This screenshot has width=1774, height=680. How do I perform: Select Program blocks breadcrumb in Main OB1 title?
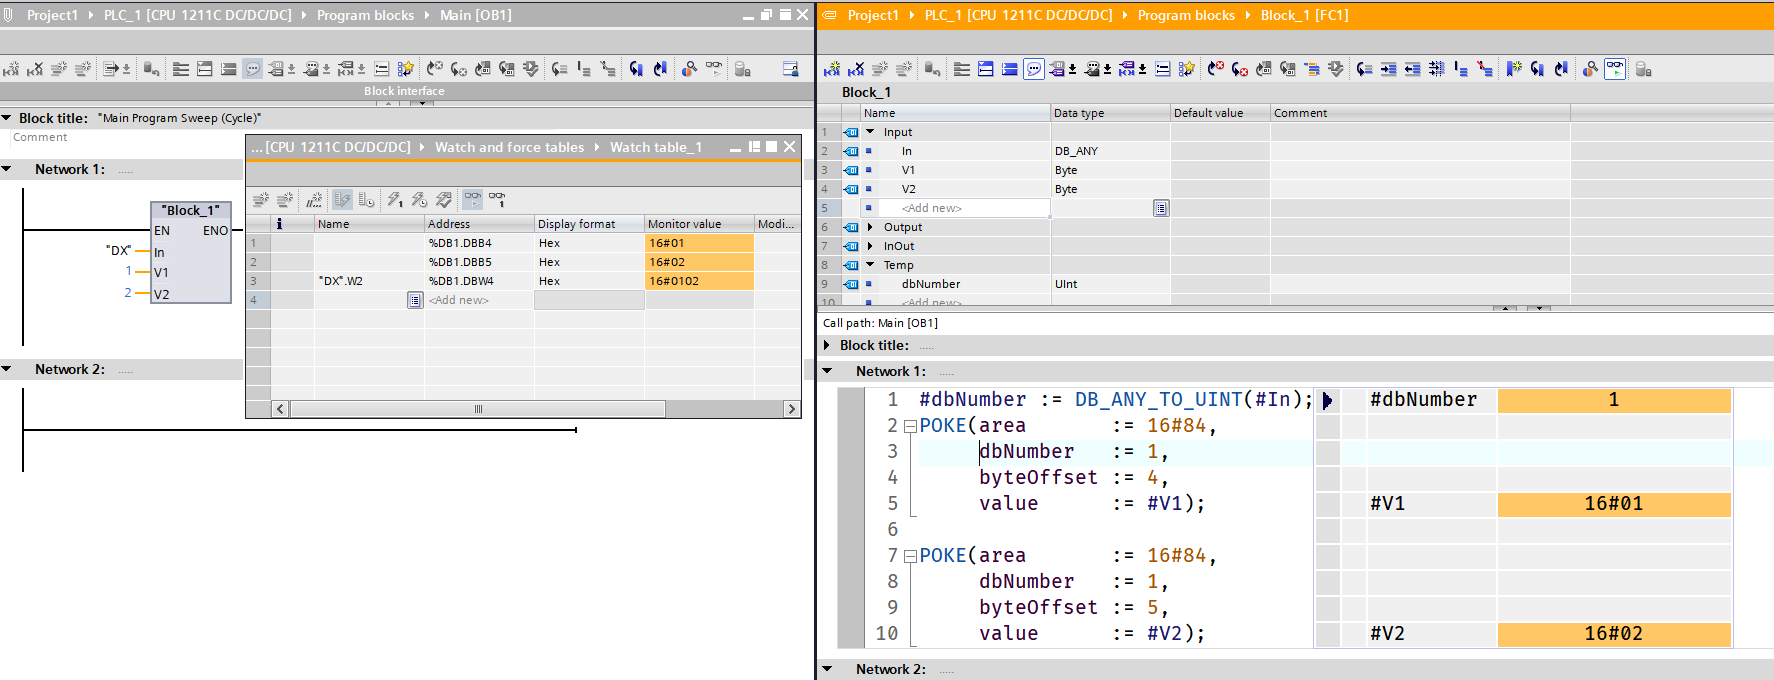(365, 15)
